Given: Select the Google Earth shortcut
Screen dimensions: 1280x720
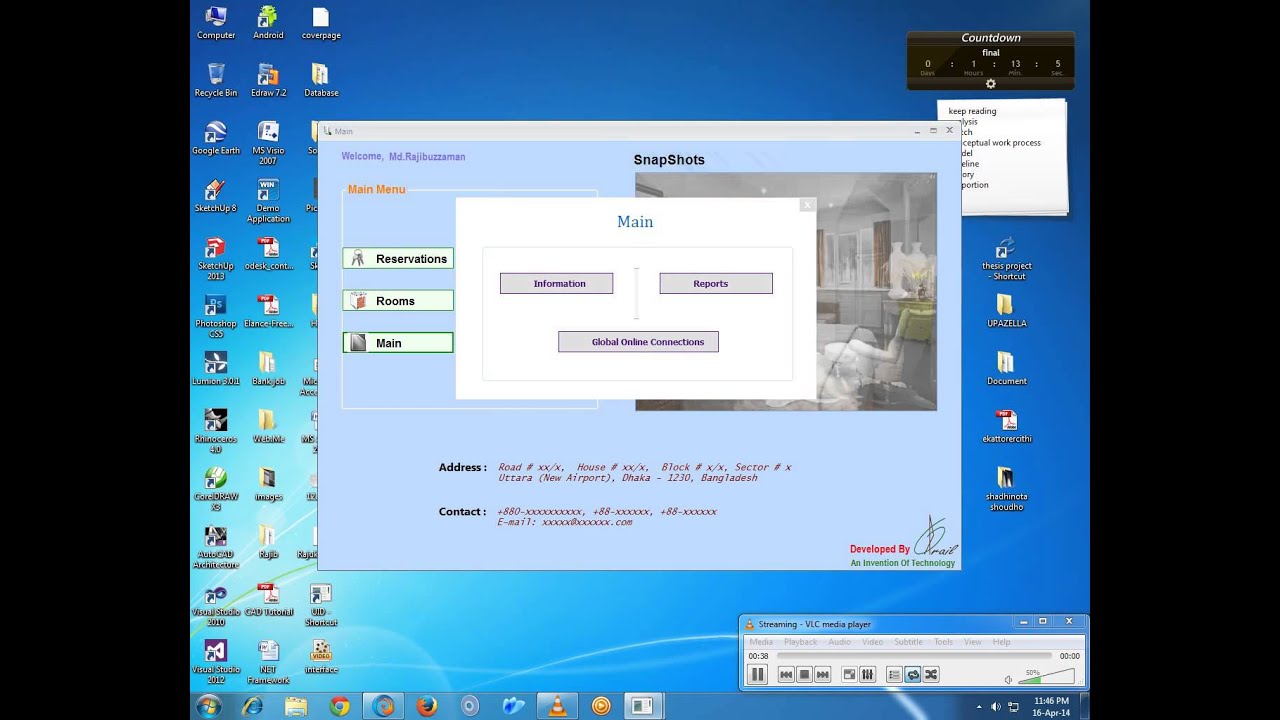Looking at the screenshot, I should pyautogui.click(x=216, y=139).
